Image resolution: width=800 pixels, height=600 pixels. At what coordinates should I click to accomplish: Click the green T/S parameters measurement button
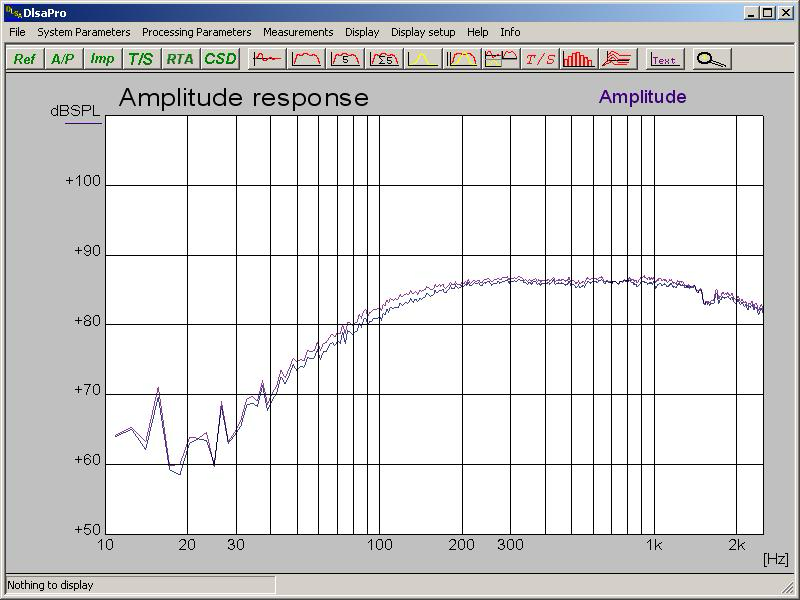coord(141,59)
